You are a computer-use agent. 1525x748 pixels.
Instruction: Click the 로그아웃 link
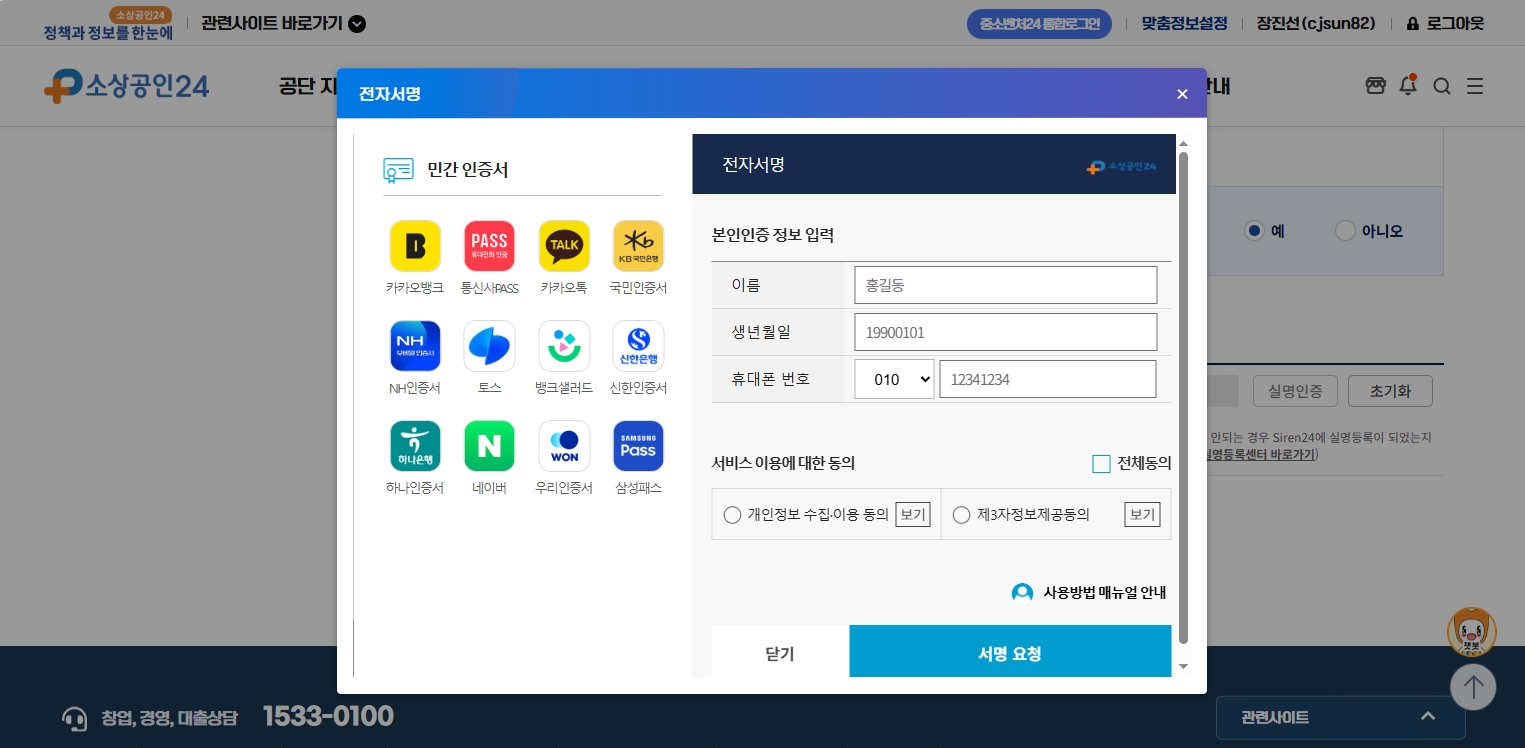pos(1445,23)
